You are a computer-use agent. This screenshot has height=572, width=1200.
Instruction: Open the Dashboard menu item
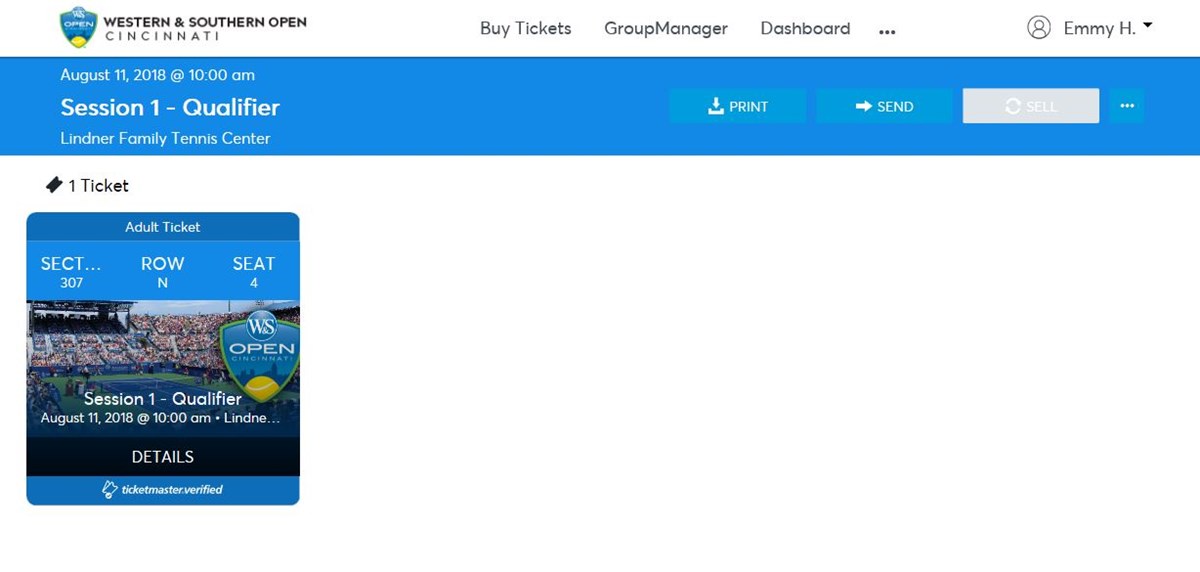pos(805,28)
